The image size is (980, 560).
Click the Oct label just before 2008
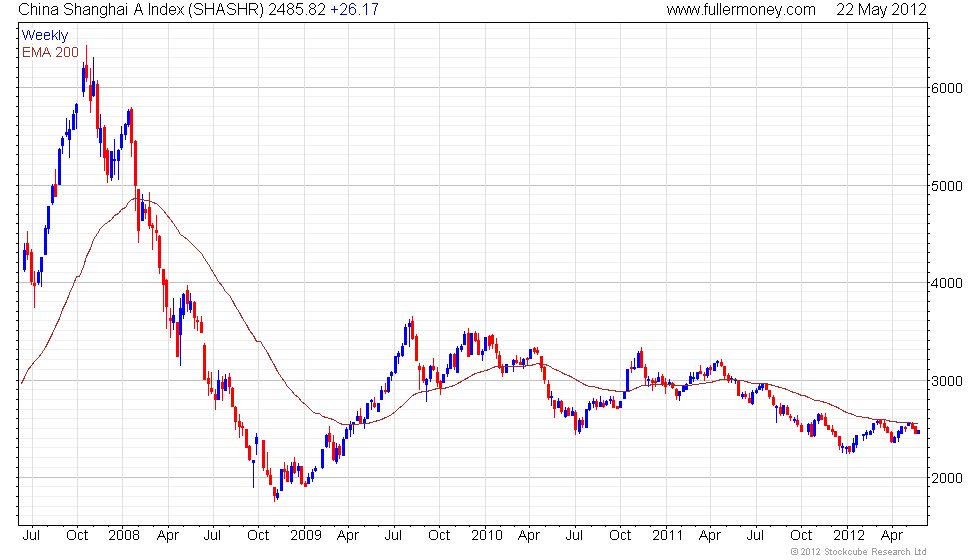click(x=78, y=535)
